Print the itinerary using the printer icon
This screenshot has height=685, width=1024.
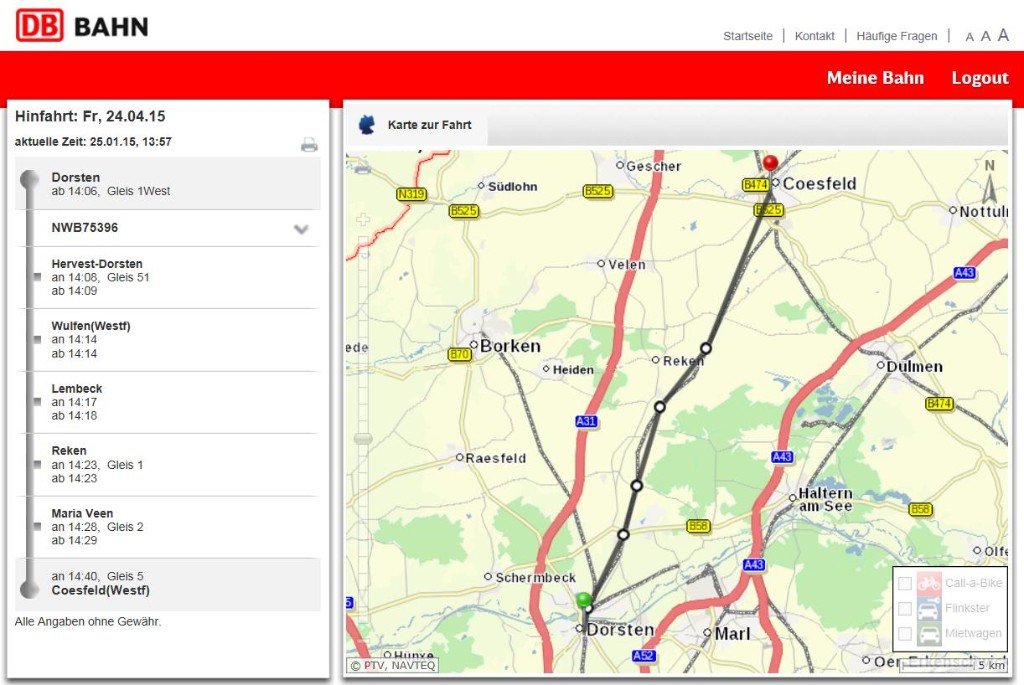pyautogui.click(x=309, y=144)
